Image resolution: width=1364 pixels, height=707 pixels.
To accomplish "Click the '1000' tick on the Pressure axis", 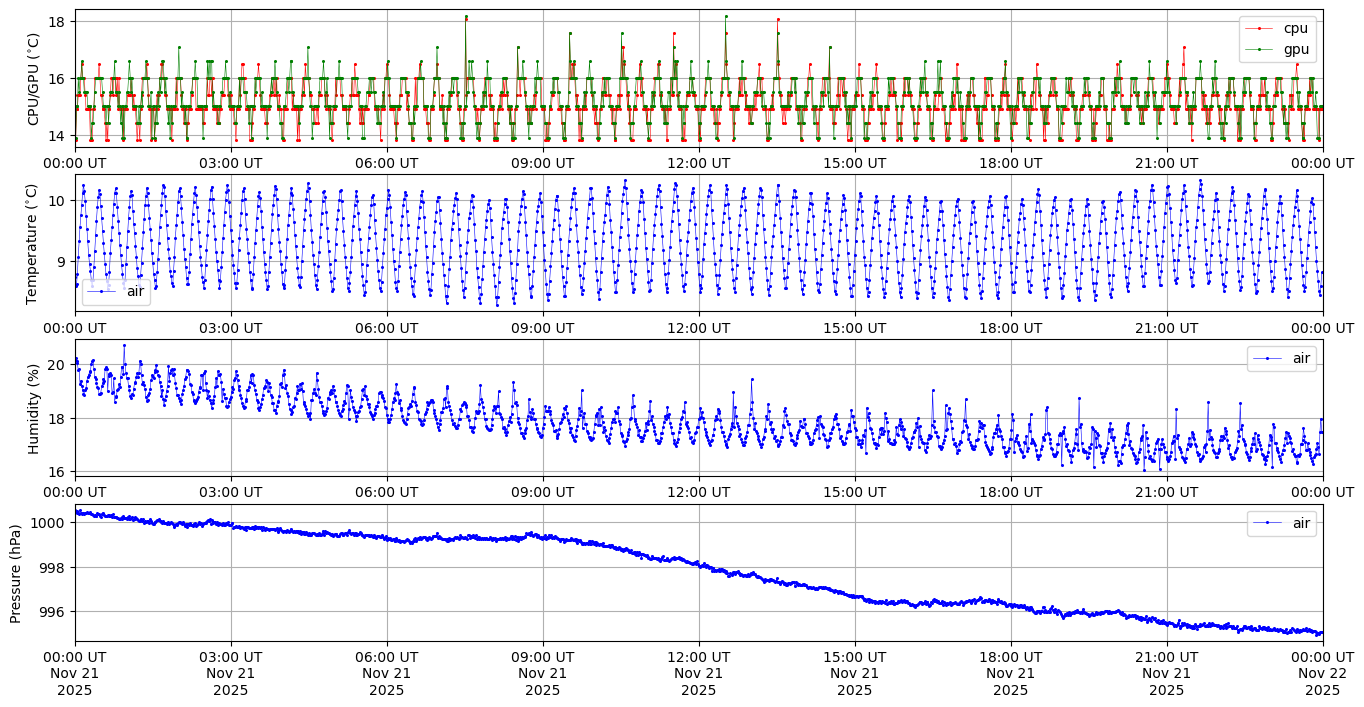I will click(50, 523).
